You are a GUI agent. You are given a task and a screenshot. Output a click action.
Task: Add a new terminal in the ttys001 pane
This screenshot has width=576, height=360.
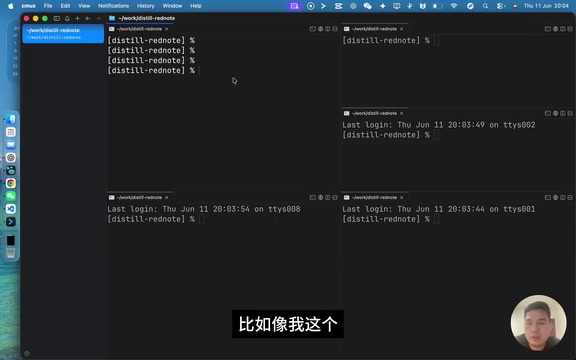pos(548,197)
